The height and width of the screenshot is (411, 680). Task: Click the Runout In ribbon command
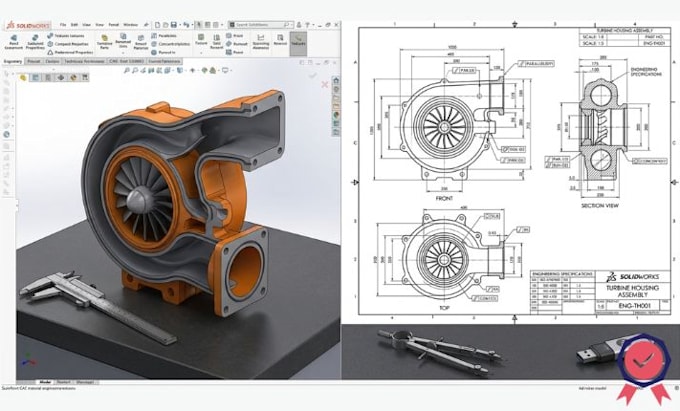tap(164, 52)
